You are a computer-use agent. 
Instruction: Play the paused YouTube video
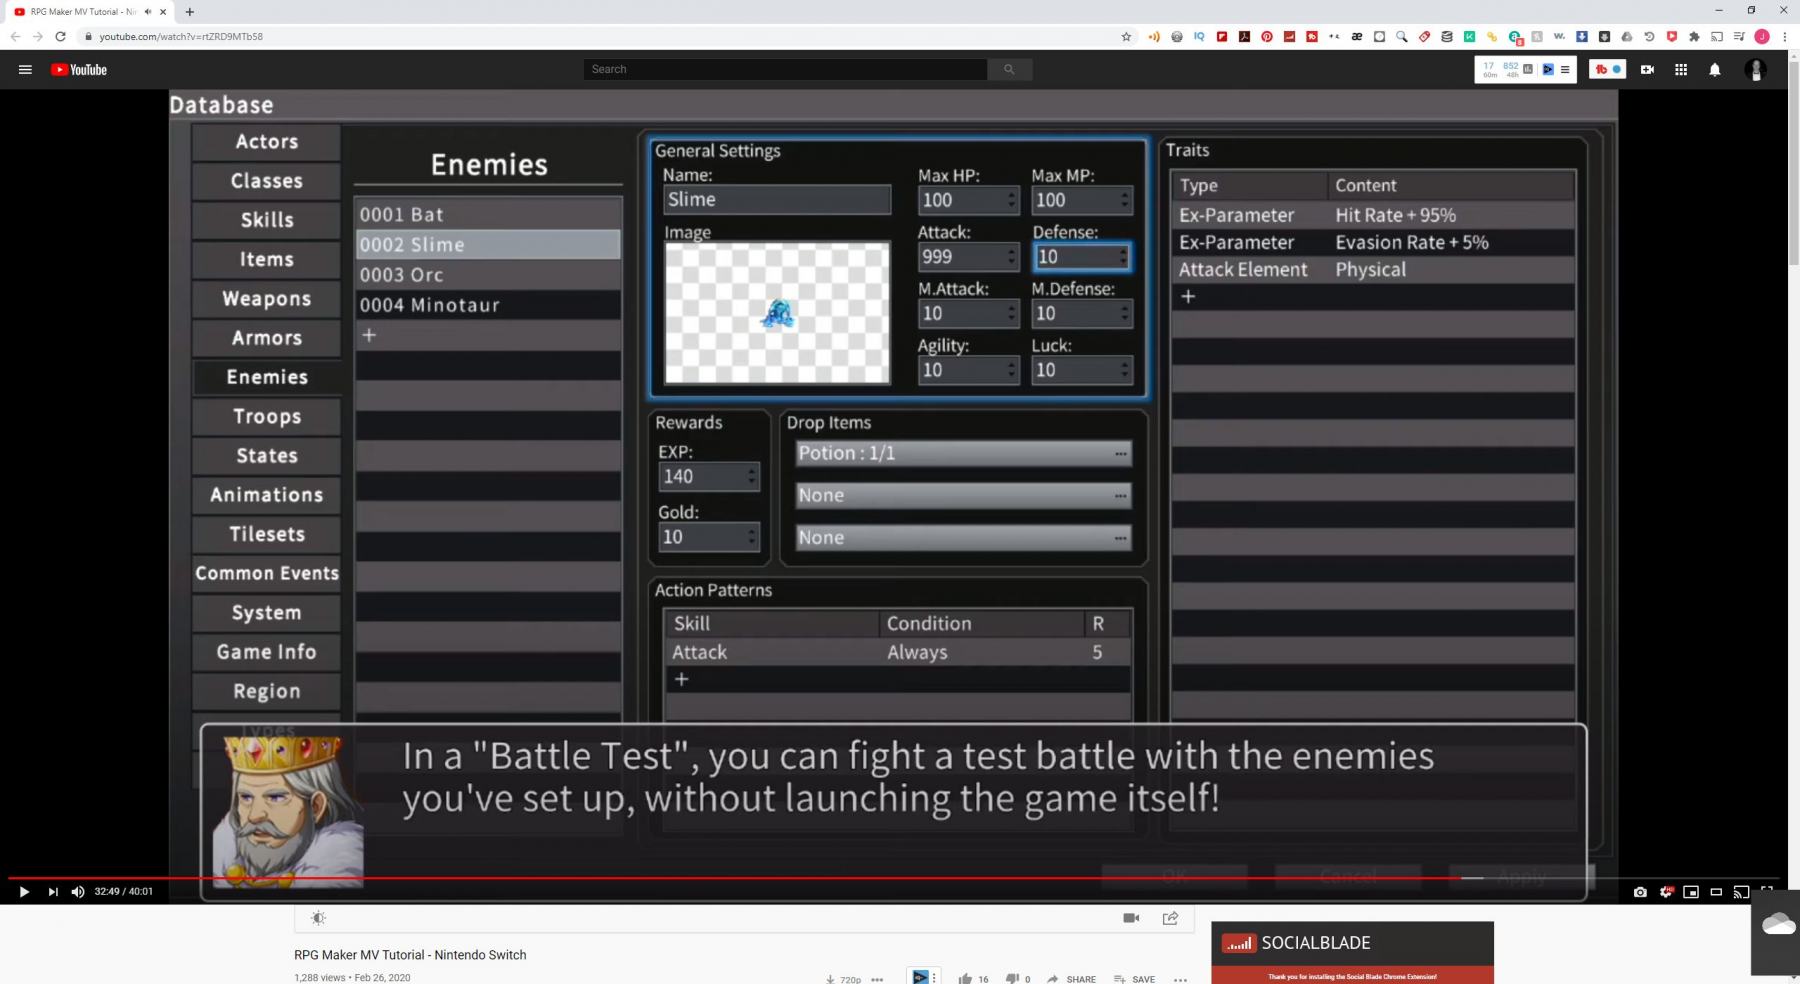point(24,892)
